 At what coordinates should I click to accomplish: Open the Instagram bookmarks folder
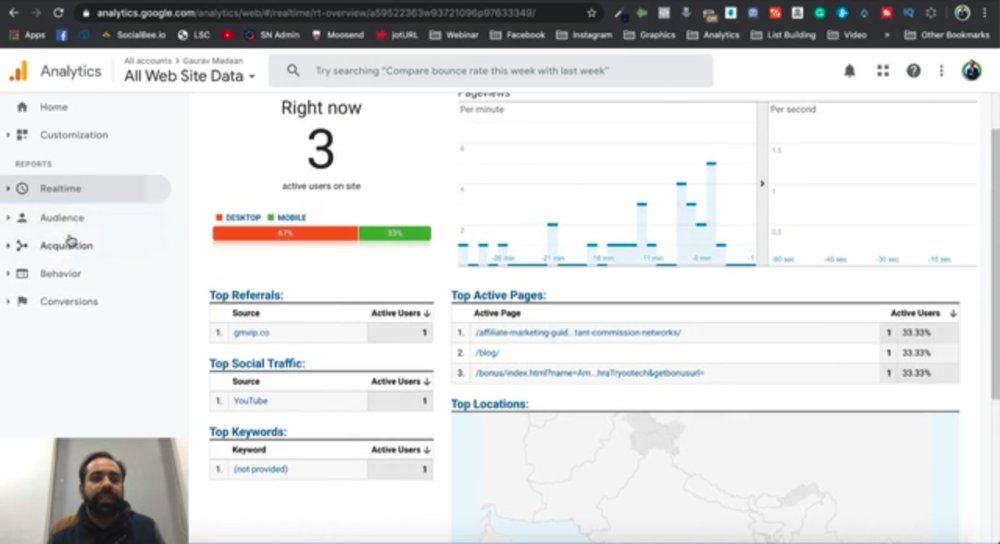click(x=584, y=35)
